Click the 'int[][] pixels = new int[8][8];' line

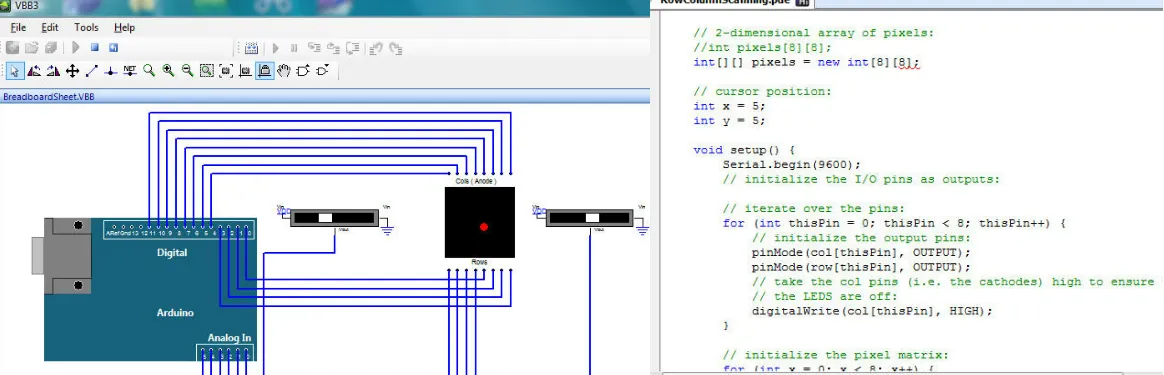[807, 62]
